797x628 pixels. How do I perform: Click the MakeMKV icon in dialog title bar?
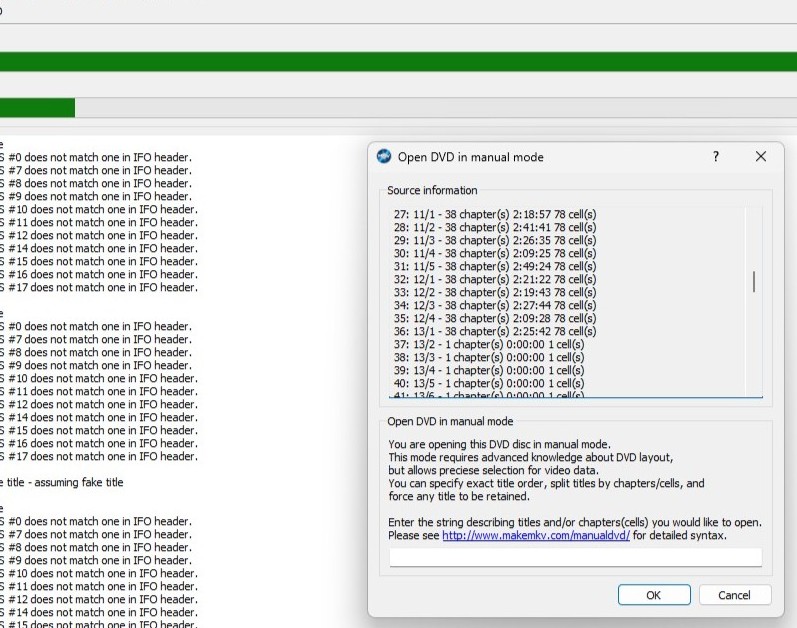pyautogui.click(x=383, y=157)
